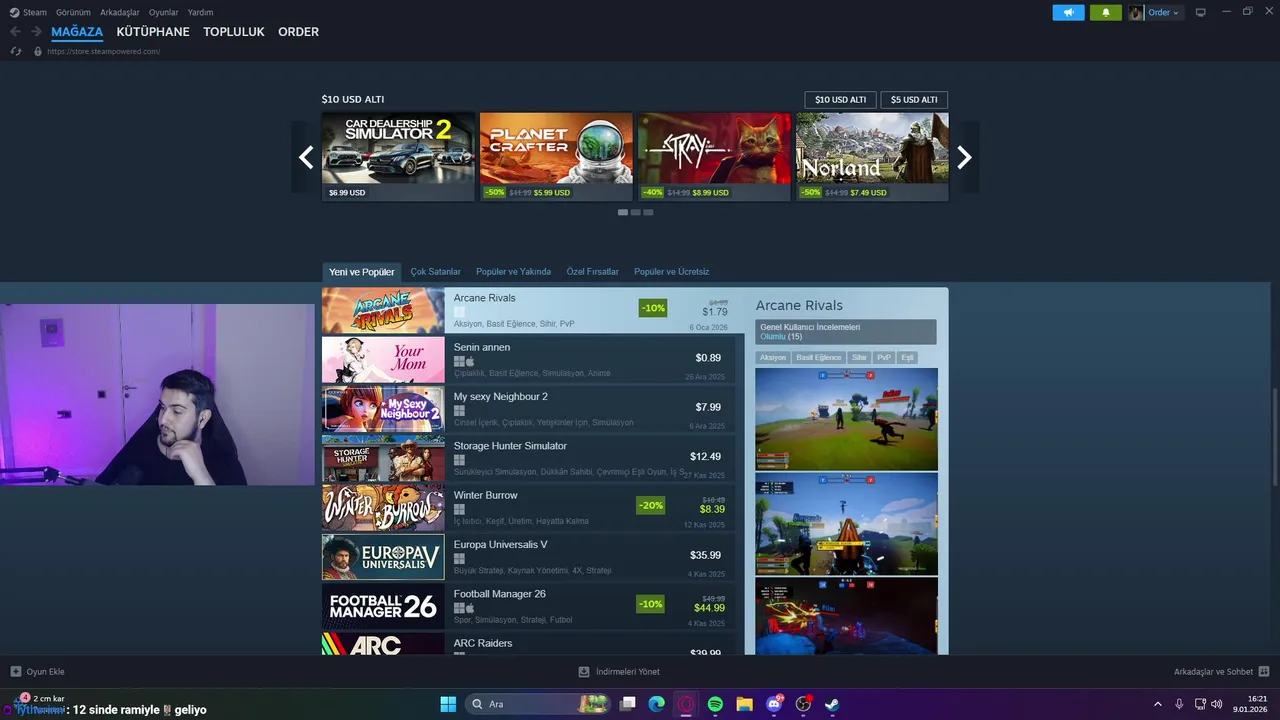Click the microphone tray icon
The height and width of the screenshot is (720, 1280).
coord(1179,704)
